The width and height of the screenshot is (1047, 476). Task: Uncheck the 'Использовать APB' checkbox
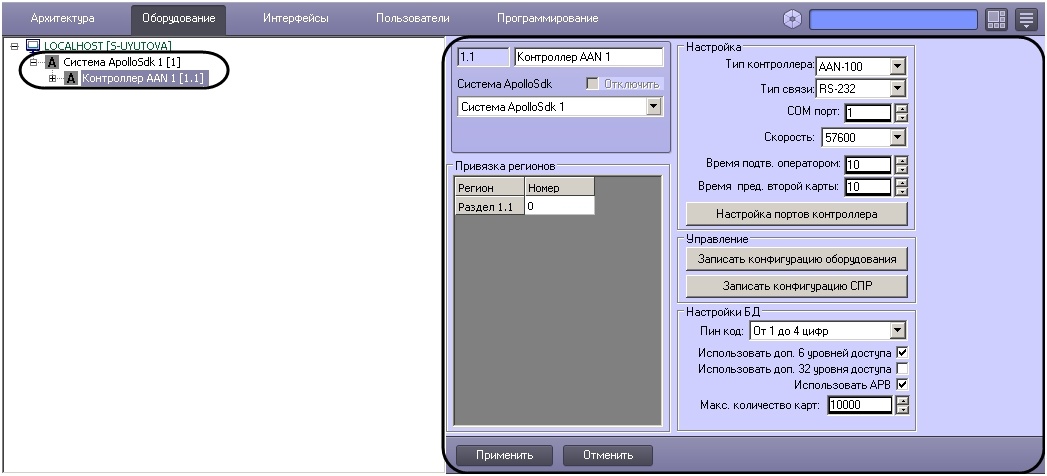pyautogui.click(x=902, y=383)
